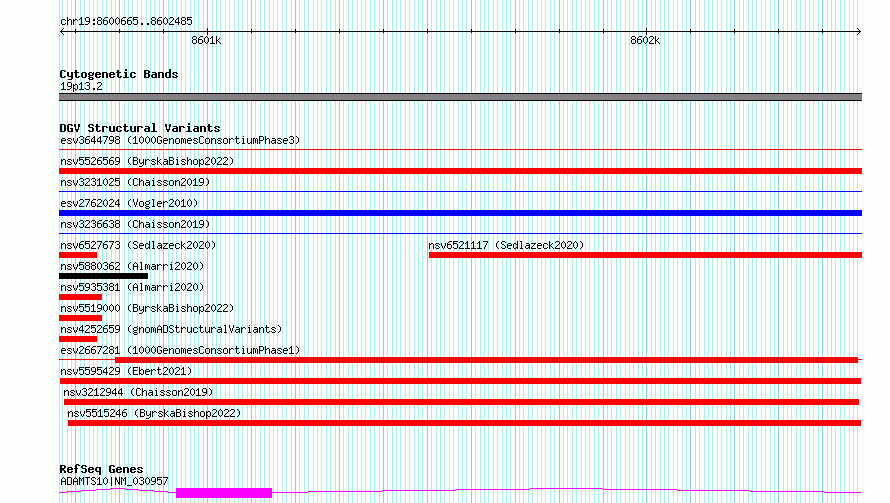Click the red bar under nsv6521117
This screenshot has height=503, width=890.
pos(645,255)
